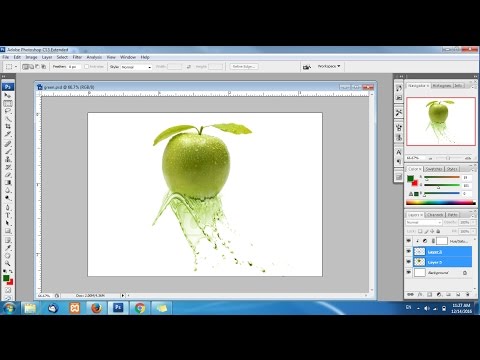Select the Zoom tool in toolbox

pos(8,263)
